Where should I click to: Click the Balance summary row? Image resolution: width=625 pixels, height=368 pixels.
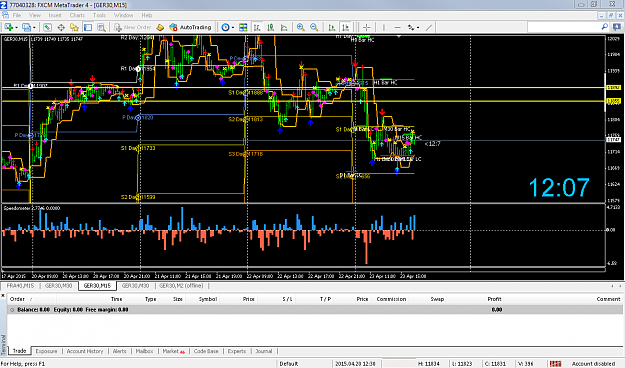(x=315, y=309)
